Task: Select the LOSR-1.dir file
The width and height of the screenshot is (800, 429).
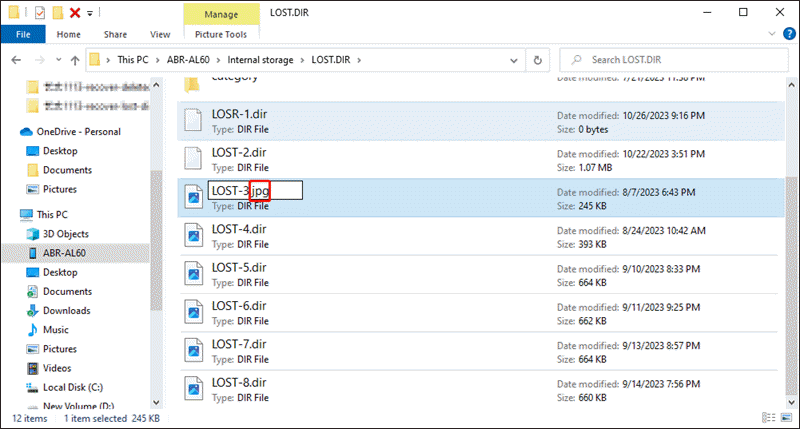Action: 481,121
